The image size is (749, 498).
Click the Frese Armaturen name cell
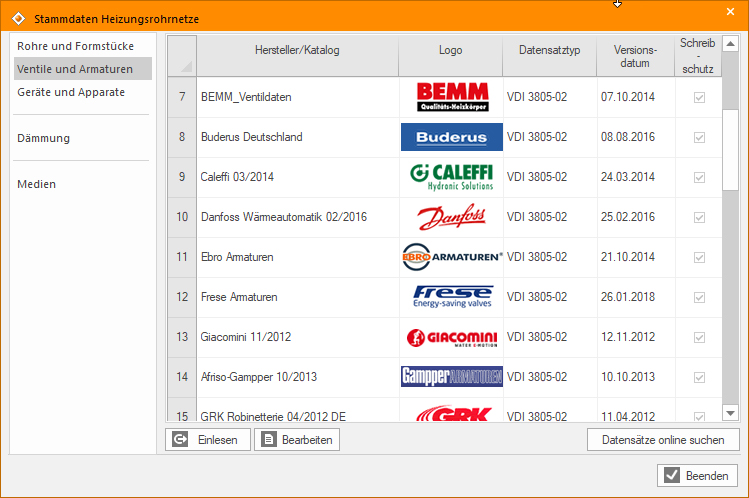[298, 297]
